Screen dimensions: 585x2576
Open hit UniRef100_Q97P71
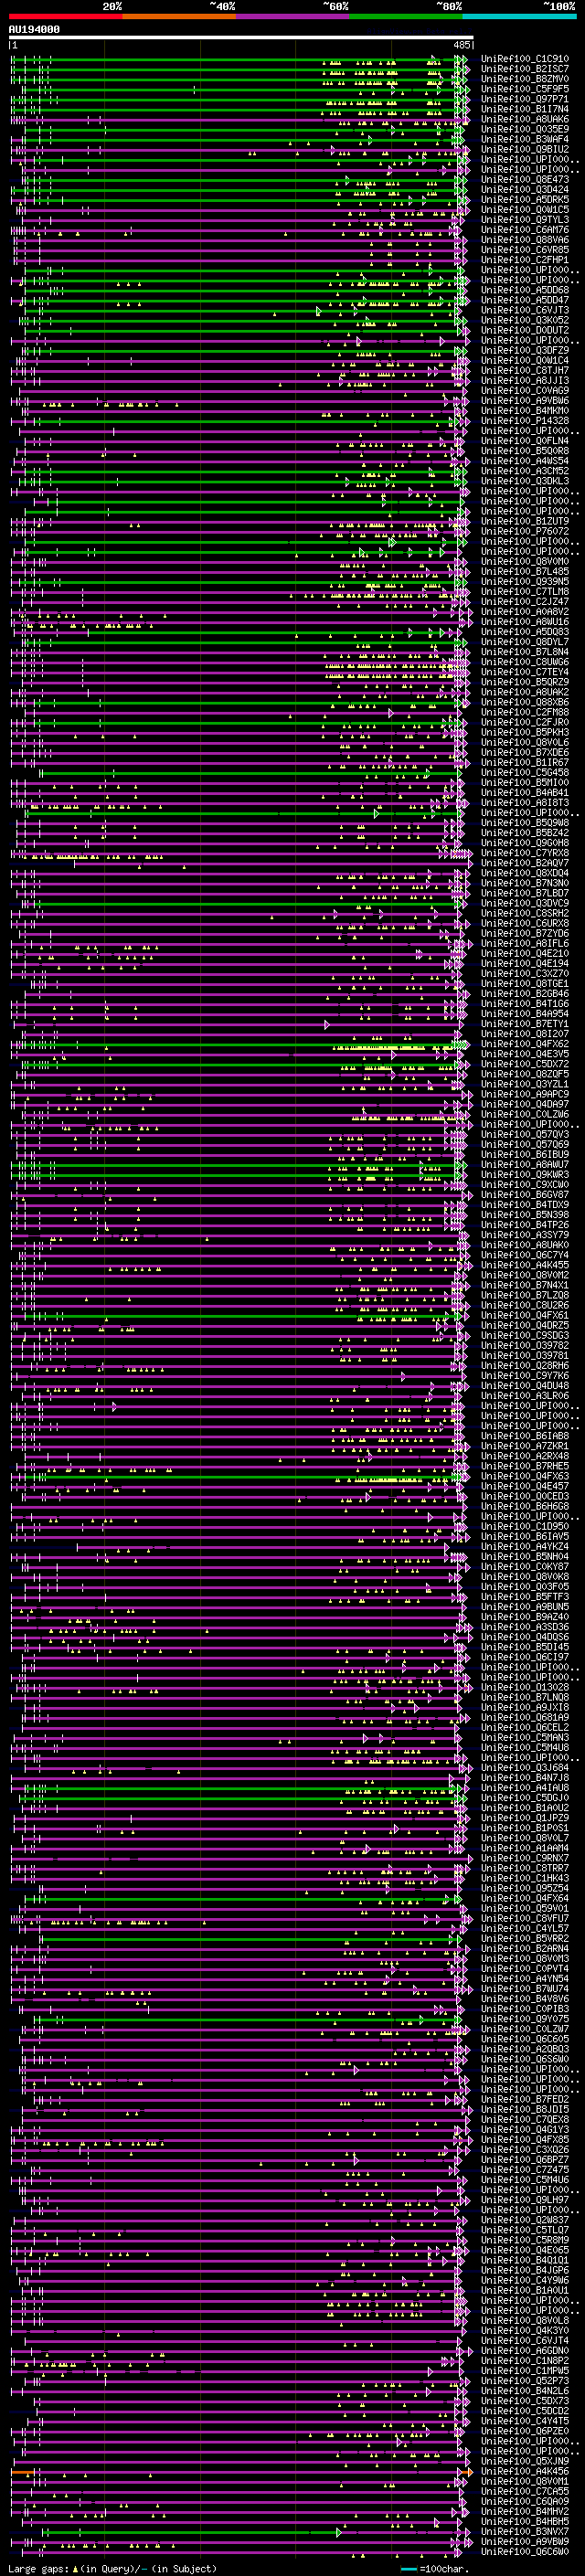coord(525,100)
